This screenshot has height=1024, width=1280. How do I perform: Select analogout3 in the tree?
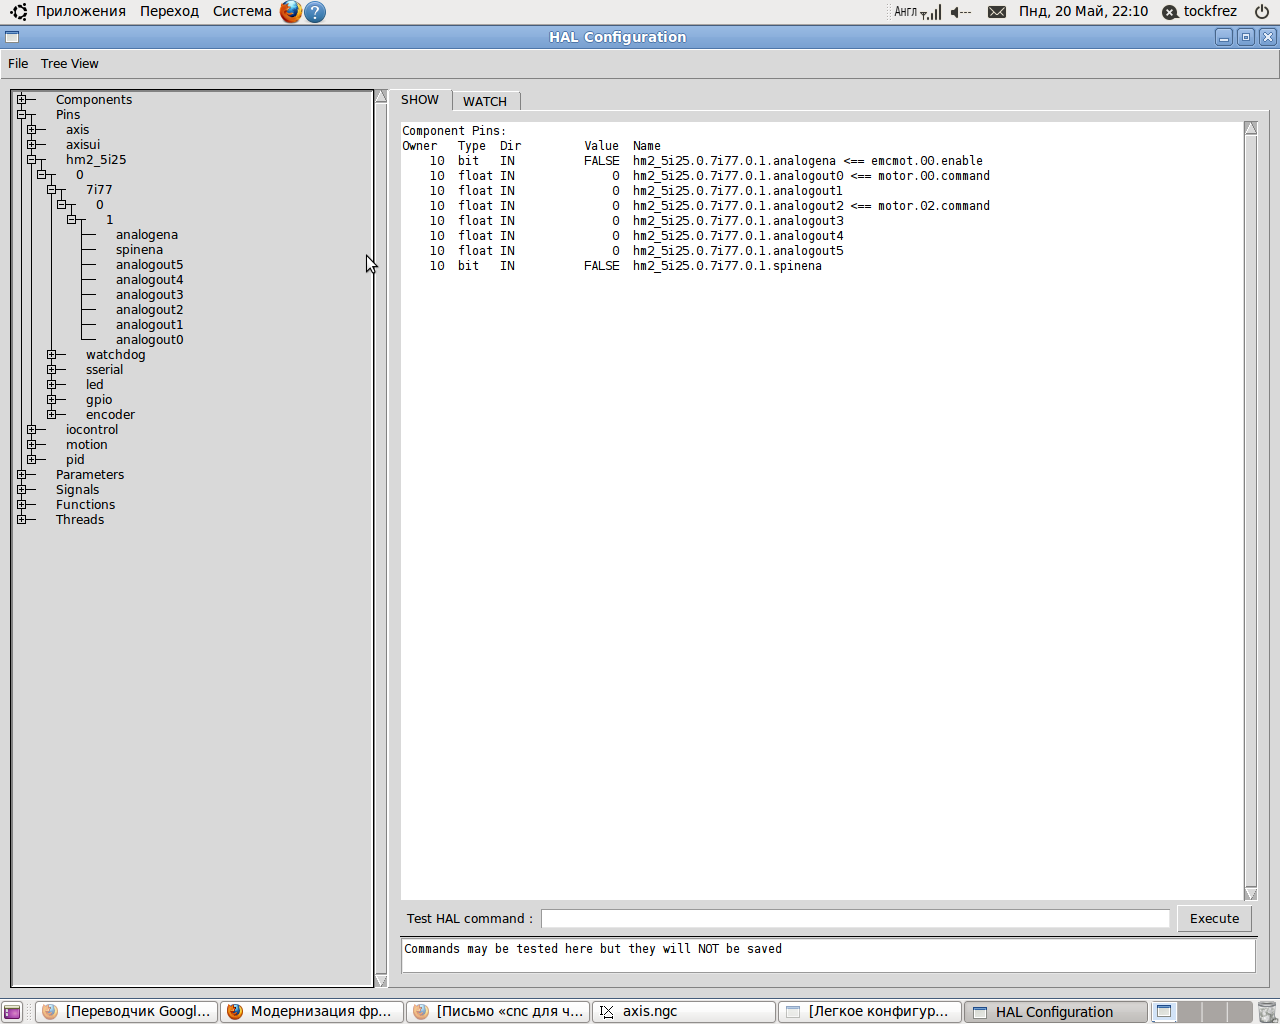(x=150, y=295)
